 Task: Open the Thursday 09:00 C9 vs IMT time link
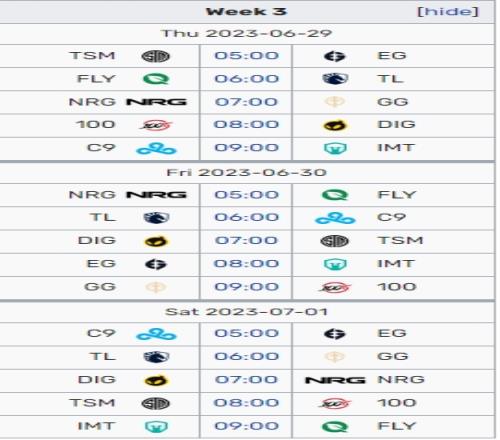[x=246, y=148]
